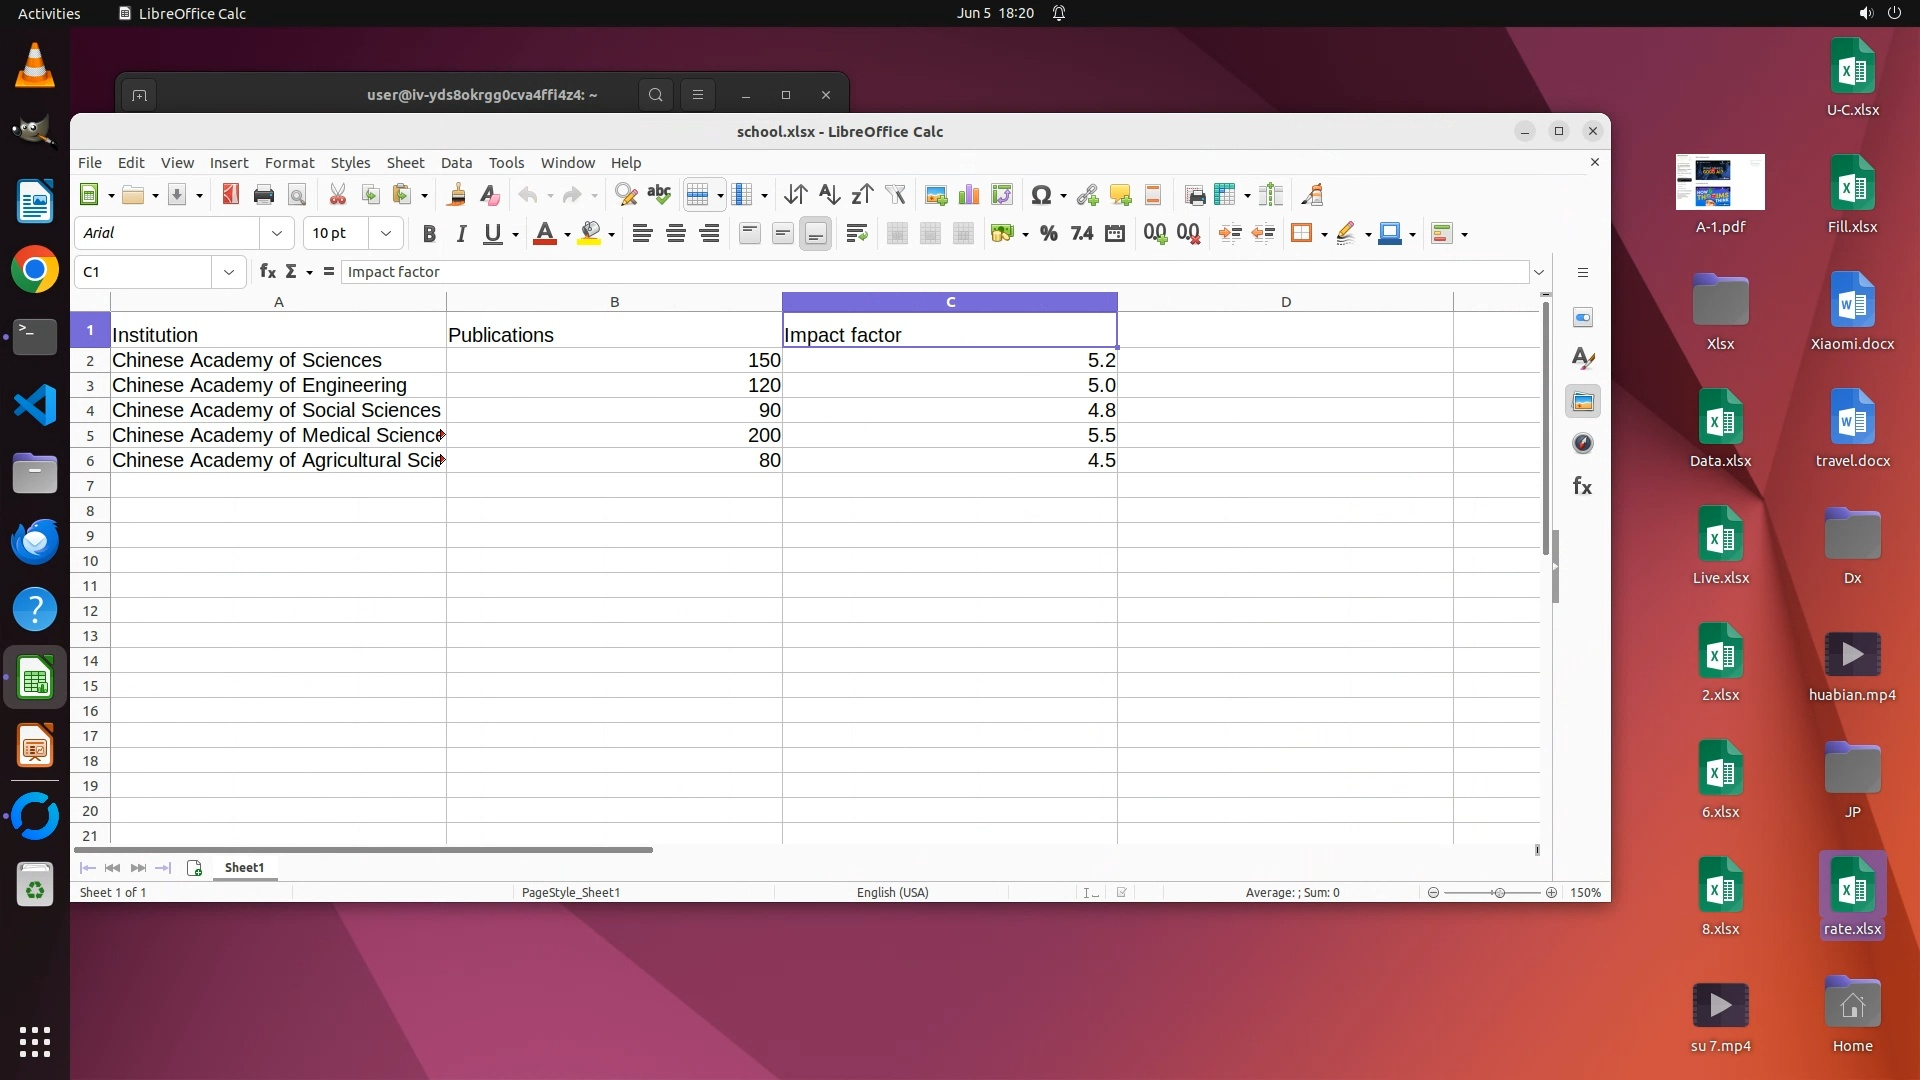
Task: Open the Function Wizard next to Name Box
Action: click(x=267, y=272)
